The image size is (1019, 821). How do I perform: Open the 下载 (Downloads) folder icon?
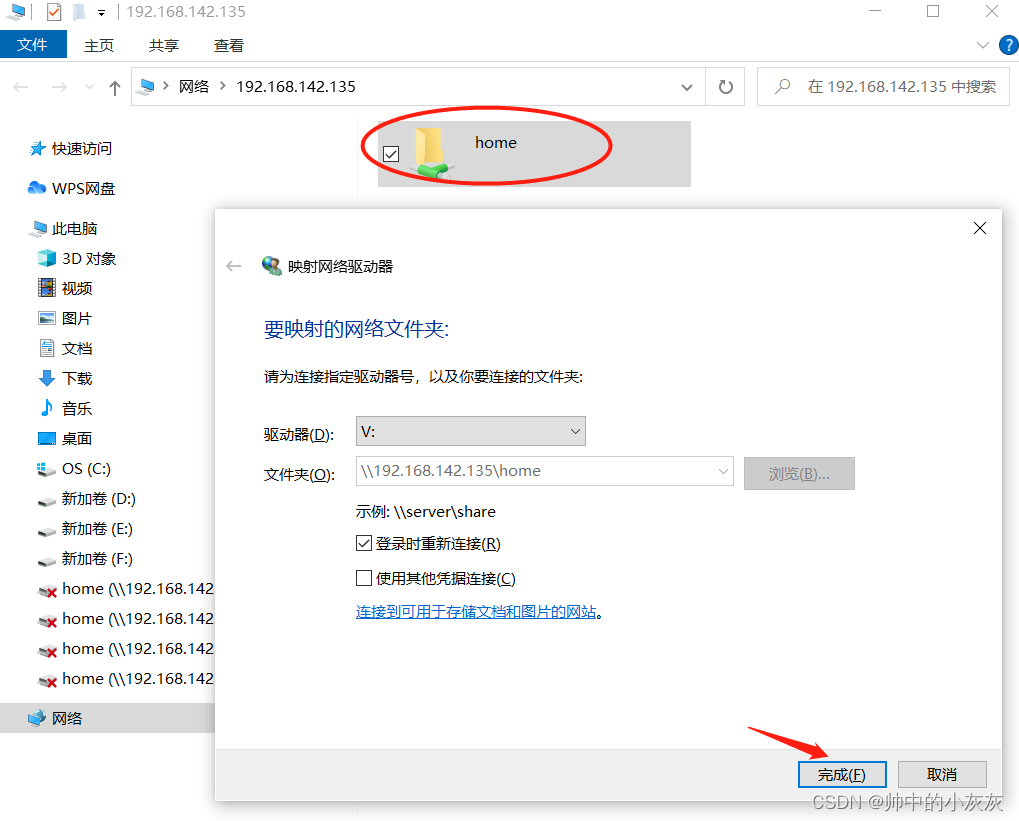(44, 378)
